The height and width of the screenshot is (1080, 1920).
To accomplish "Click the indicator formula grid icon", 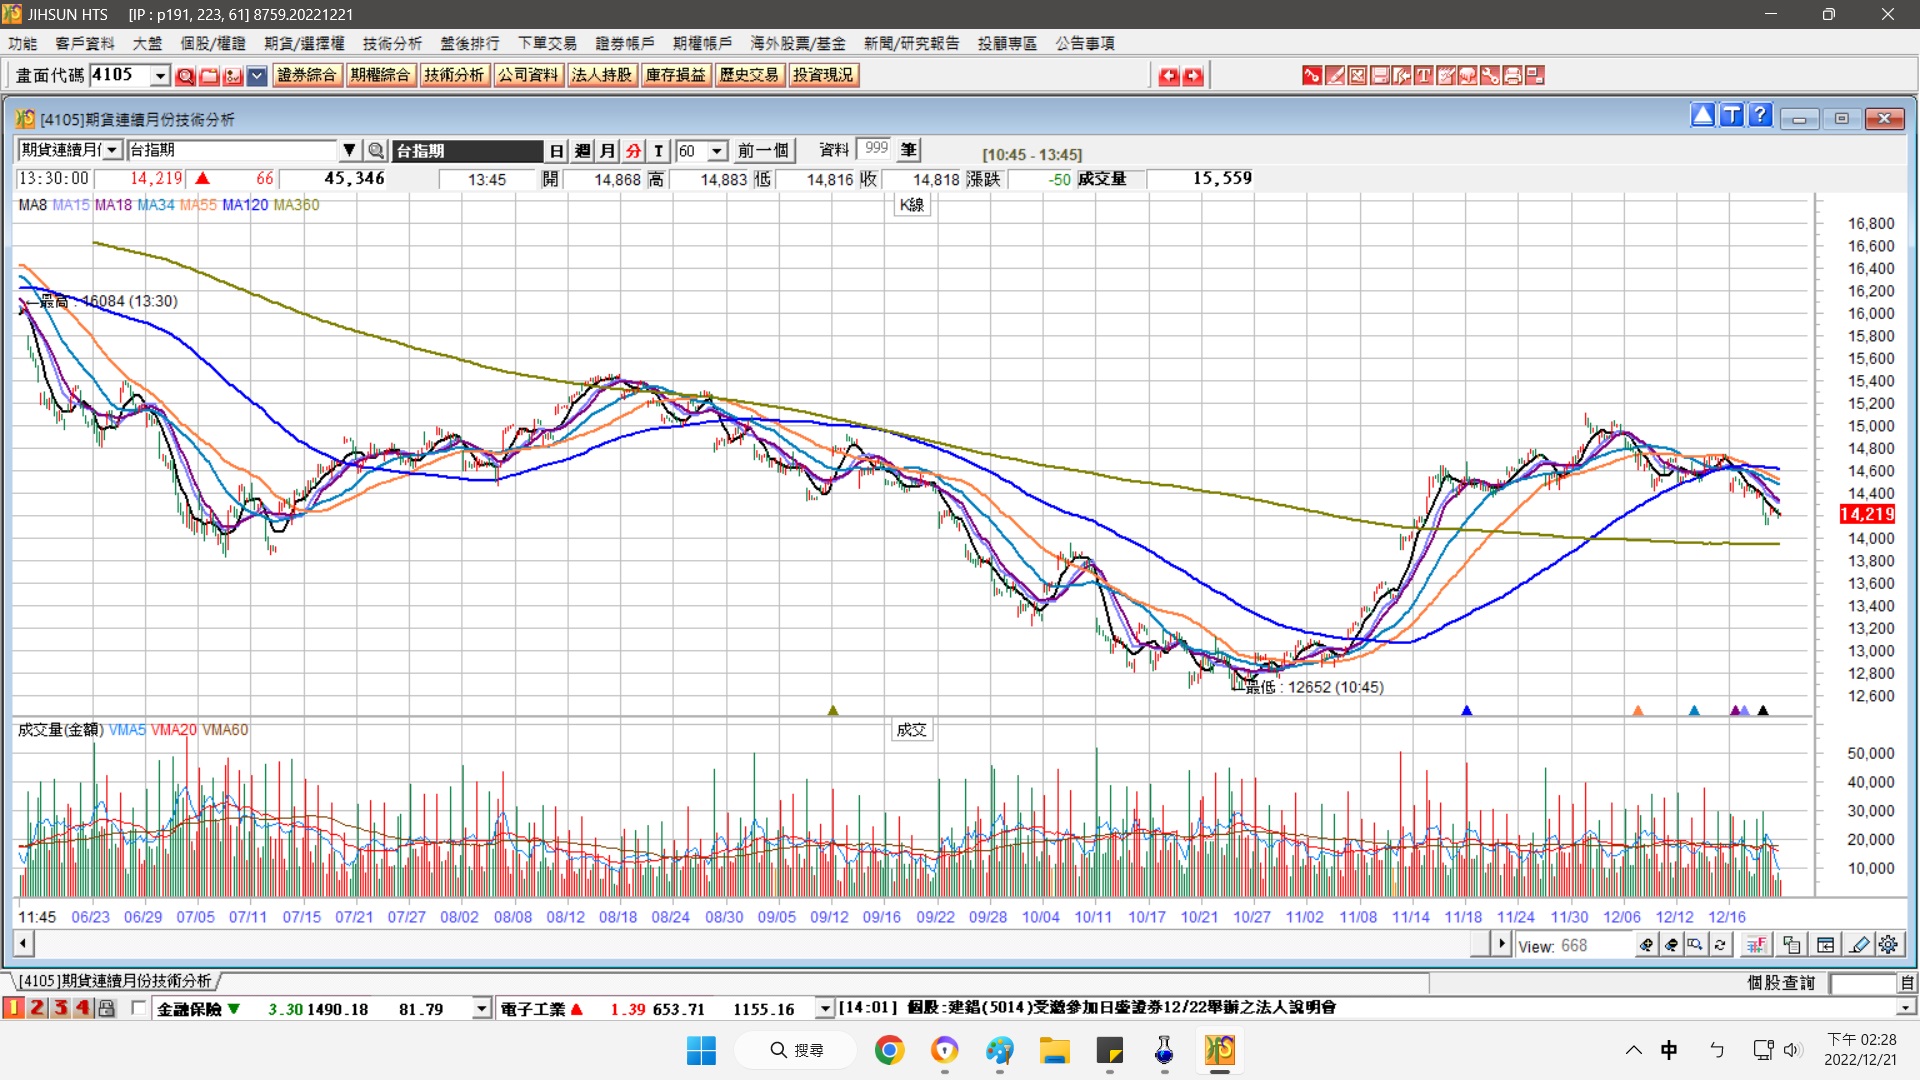I will click(1756, 944).
